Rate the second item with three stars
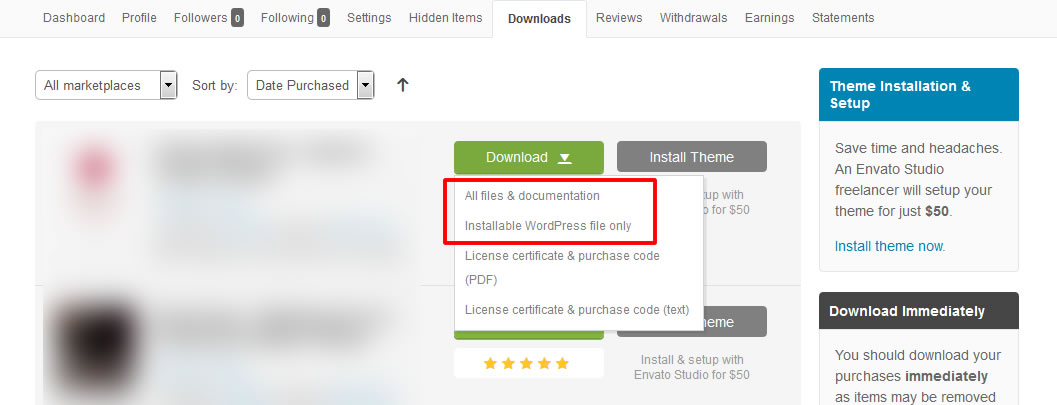 [x=526, y=364]
